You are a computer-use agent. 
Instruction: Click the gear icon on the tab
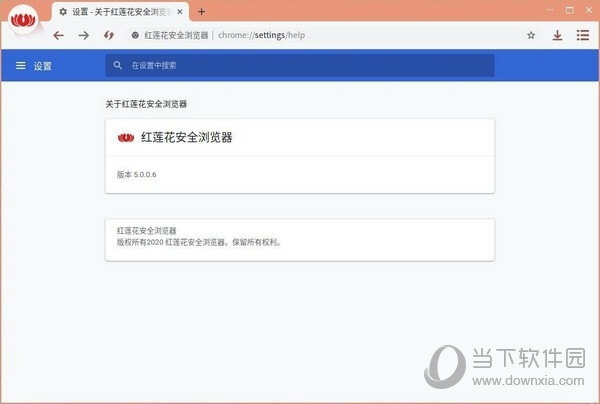[x=63, y=12]
